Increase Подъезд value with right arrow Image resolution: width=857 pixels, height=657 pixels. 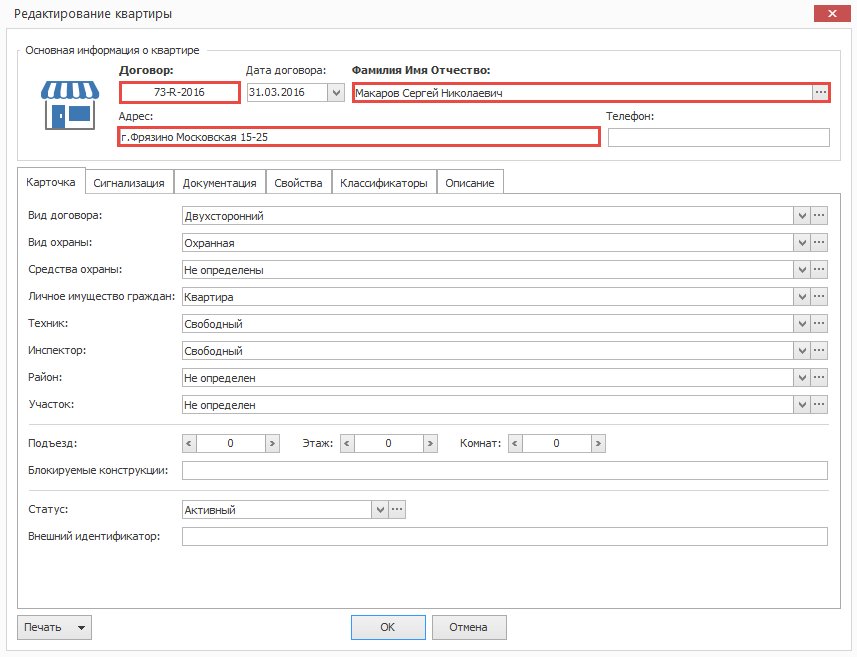click(272, 443)
